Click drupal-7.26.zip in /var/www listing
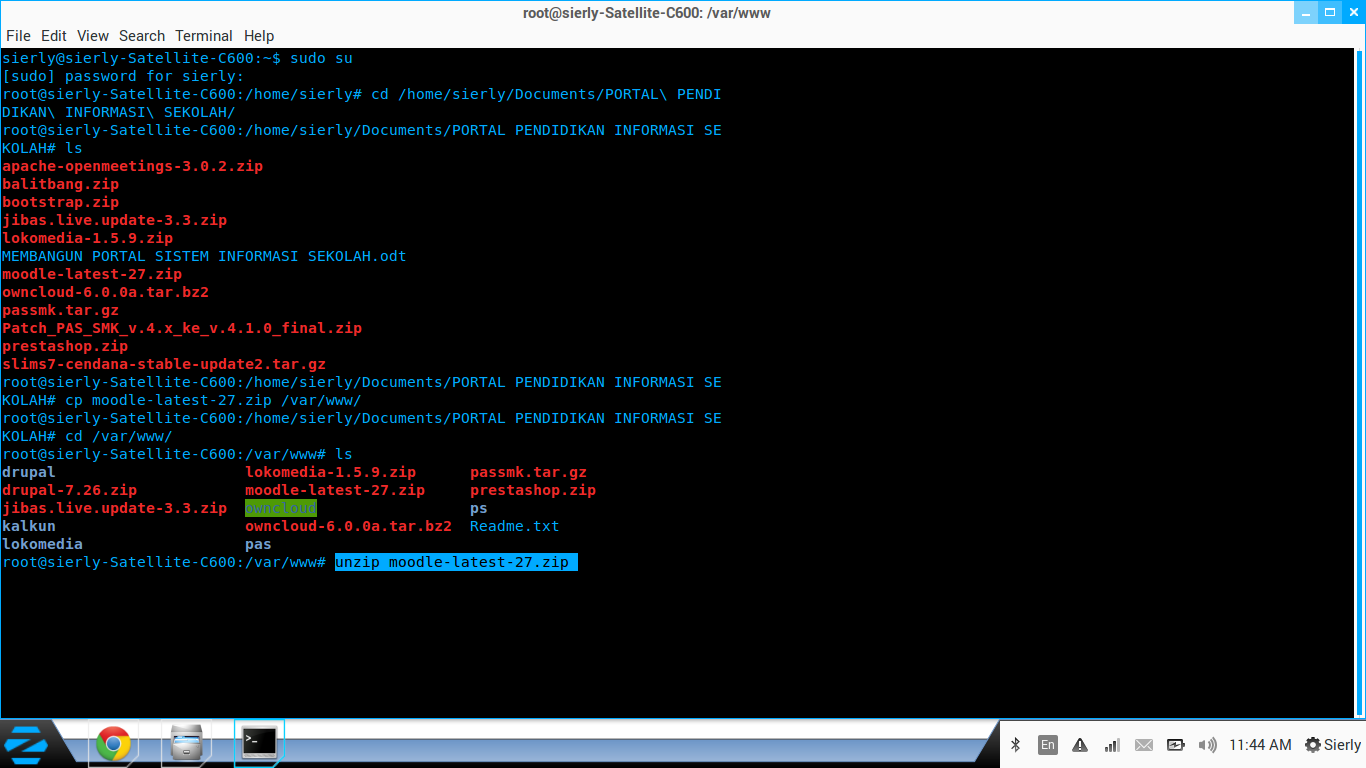This screenshot has width=1366, height=768. click(69, 490)
